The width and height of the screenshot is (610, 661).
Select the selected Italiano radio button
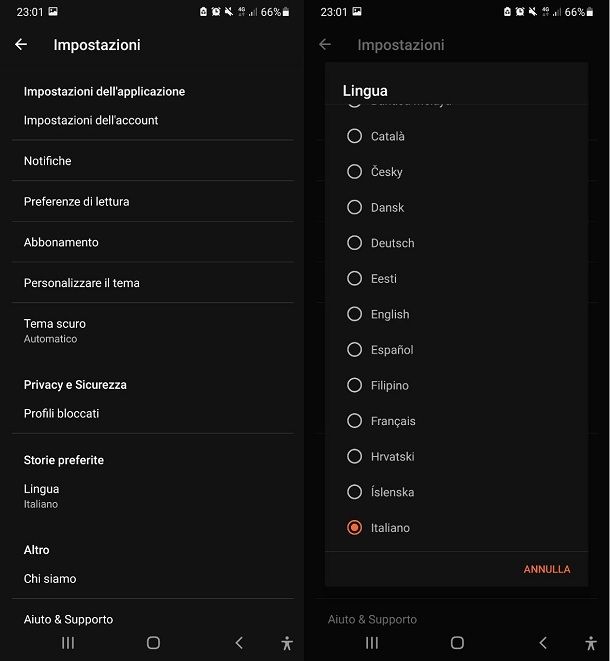pyautogui.click(x=355, y=527)
